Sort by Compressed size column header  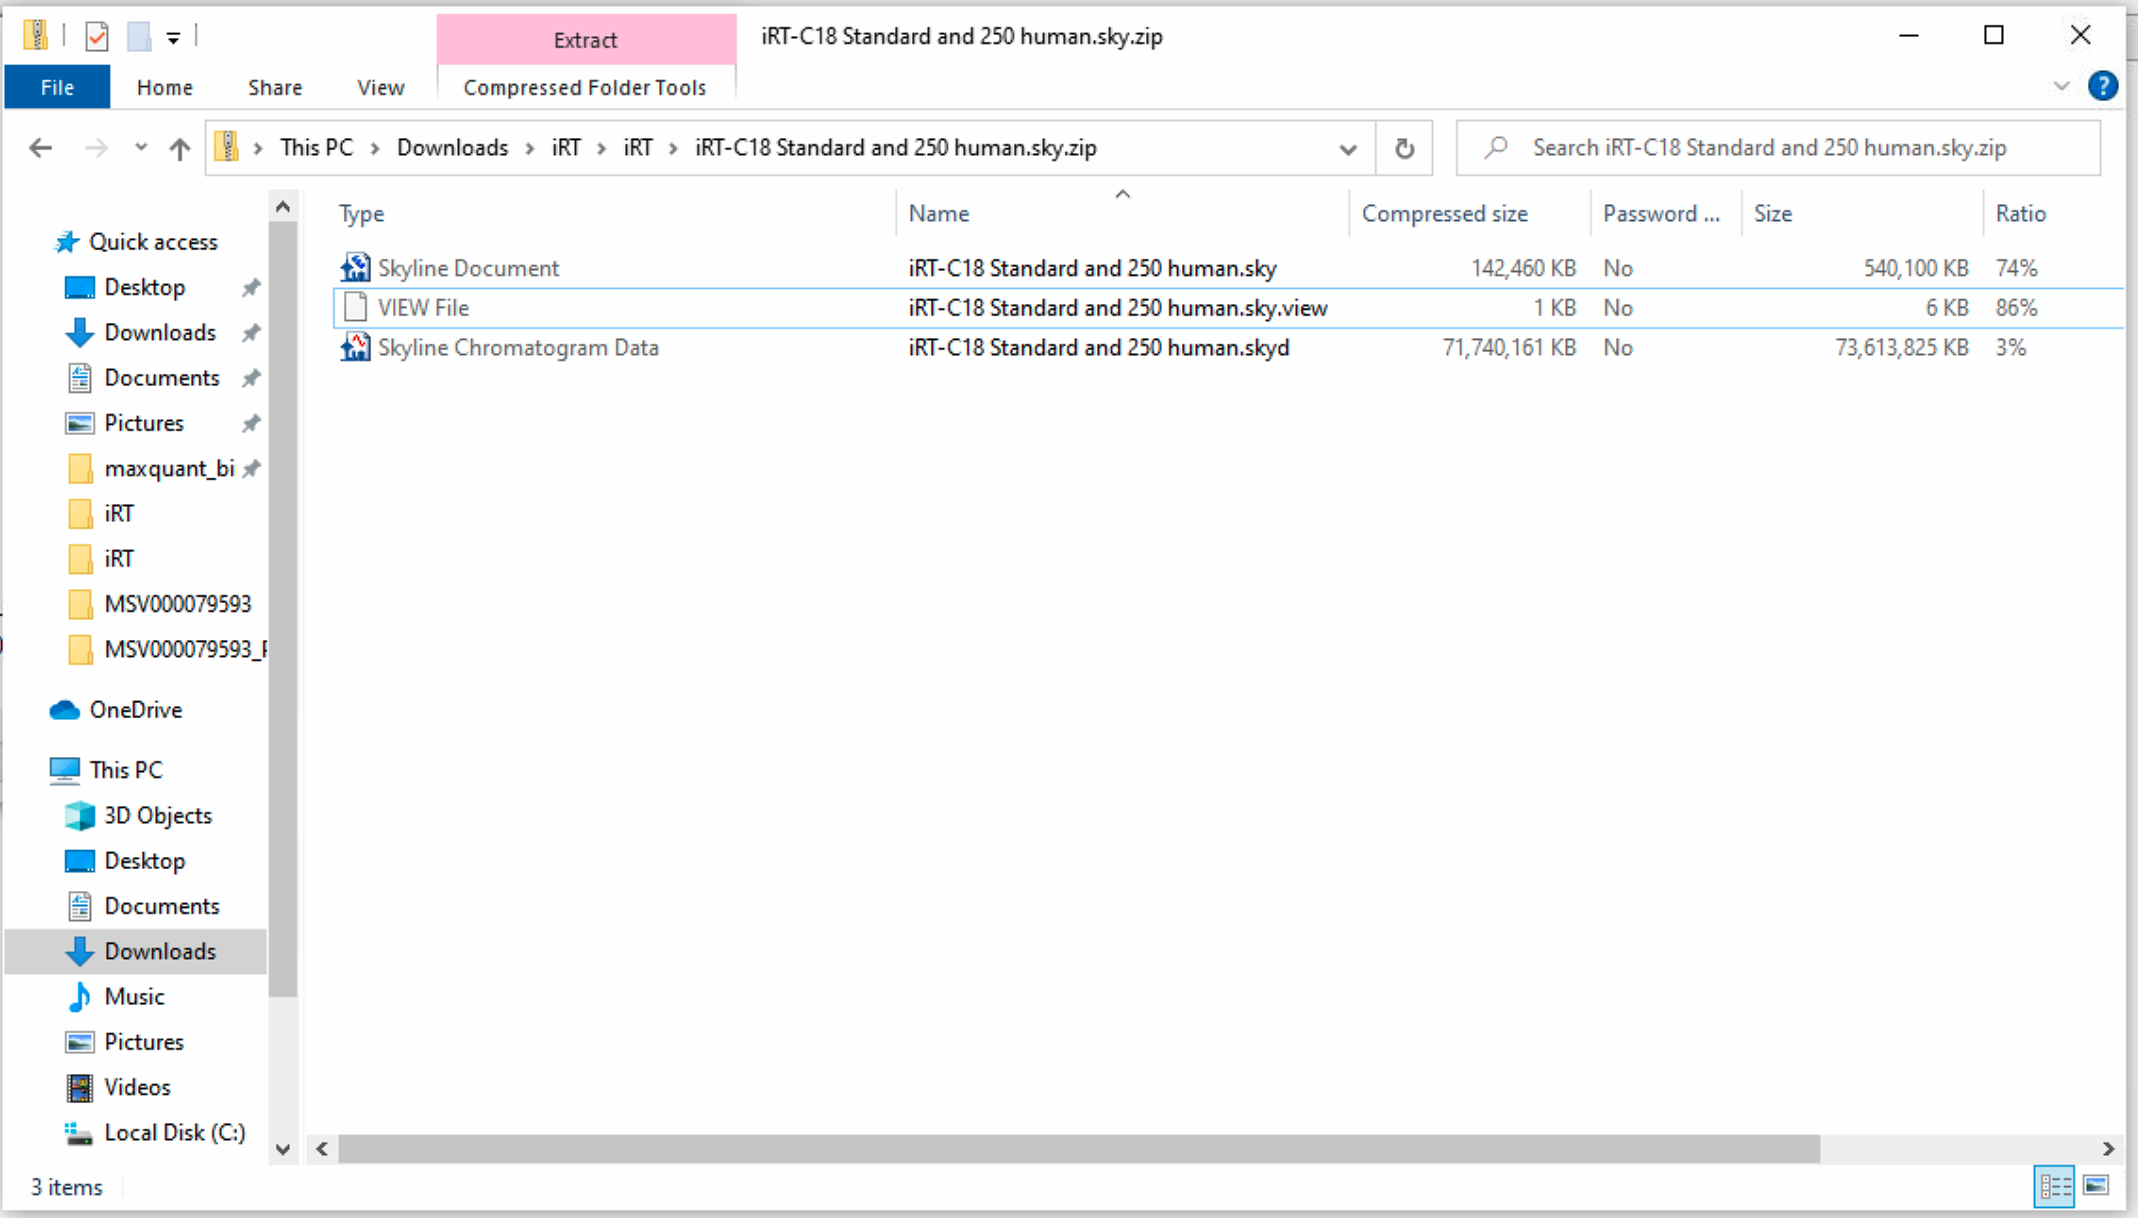point(1444,213)
